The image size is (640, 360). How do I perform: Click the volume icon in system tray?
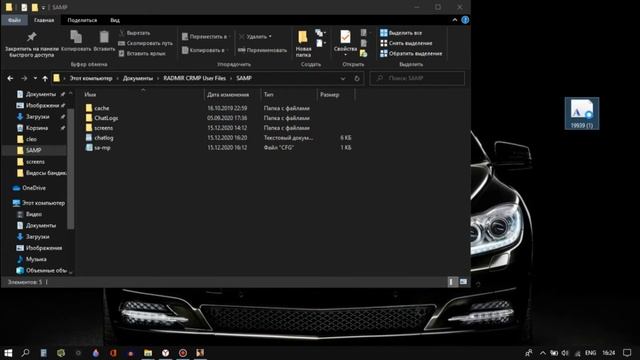pos(565,353)
